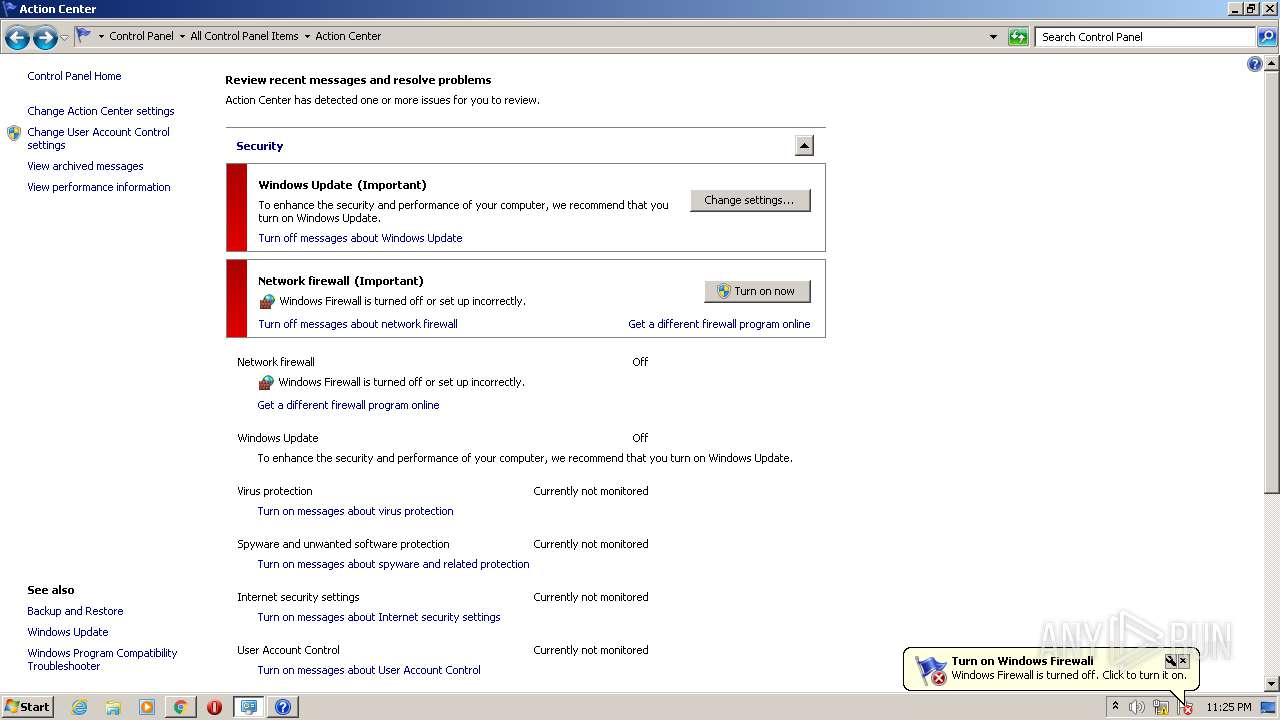Launch Opera browser from taskbar
The image size is (1280, 720).
point(214,707)
